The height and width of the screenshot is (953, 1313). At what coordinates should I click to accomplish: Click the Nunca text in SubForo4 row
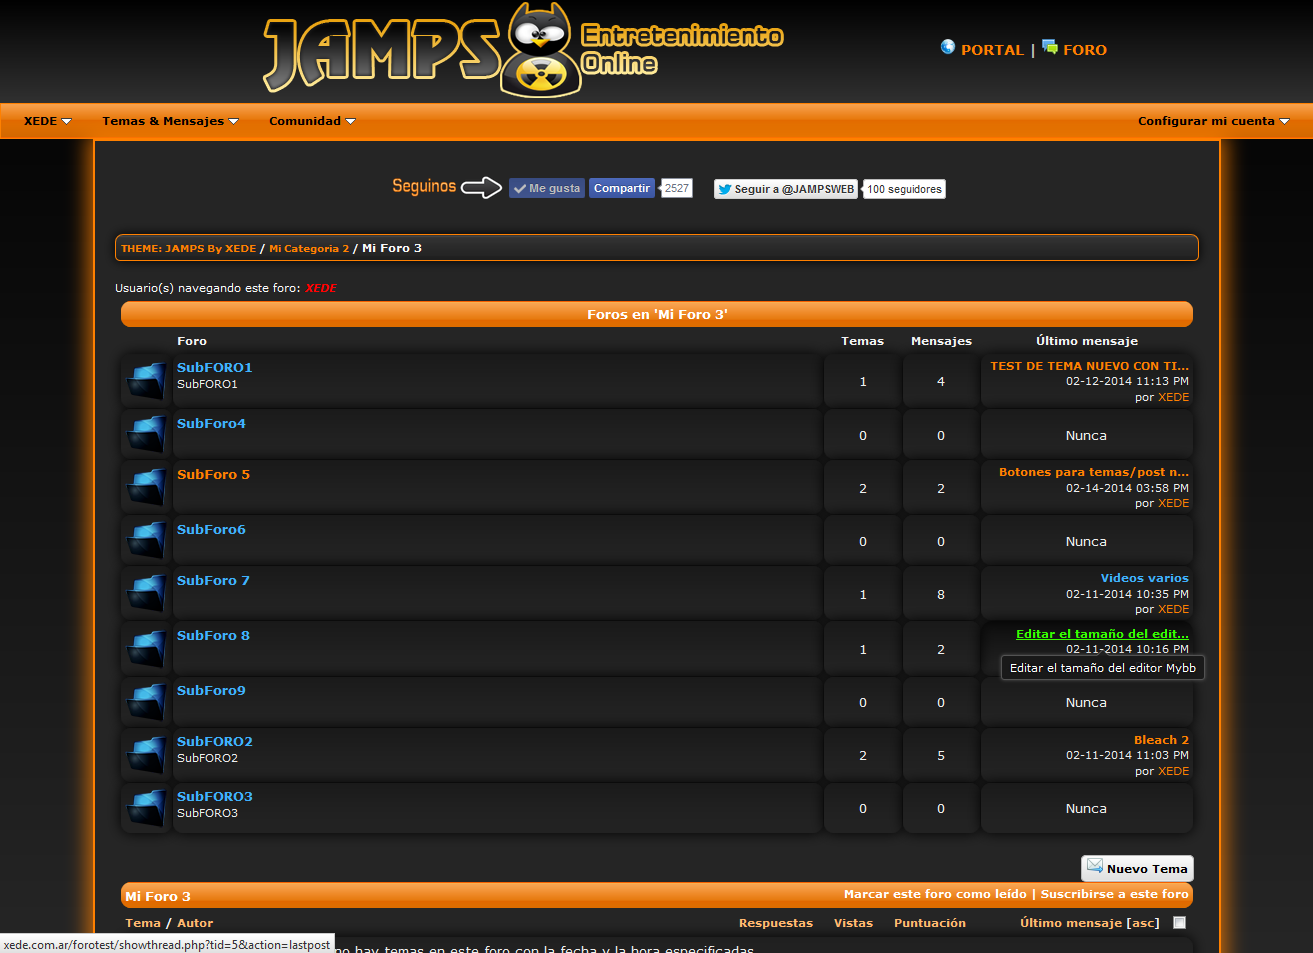[1086, 436]
